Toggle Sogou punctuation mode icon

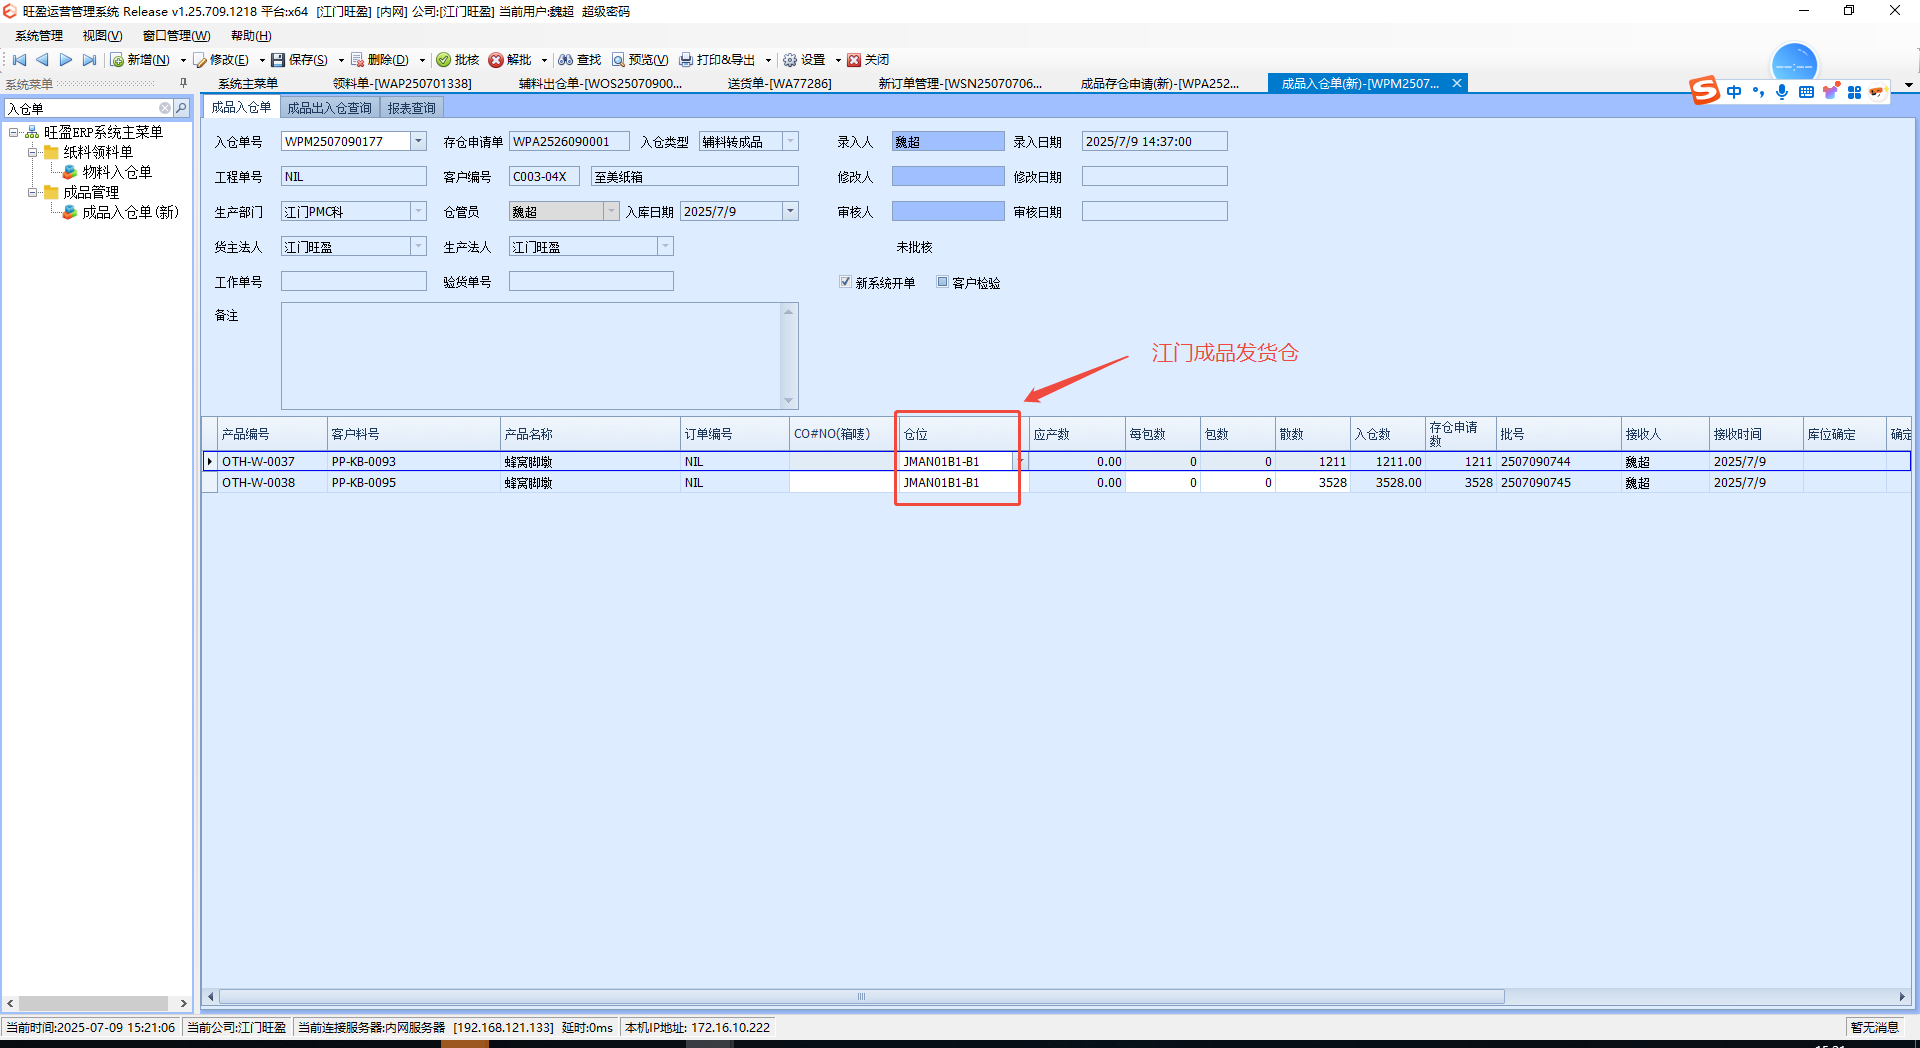(1758, 92)
